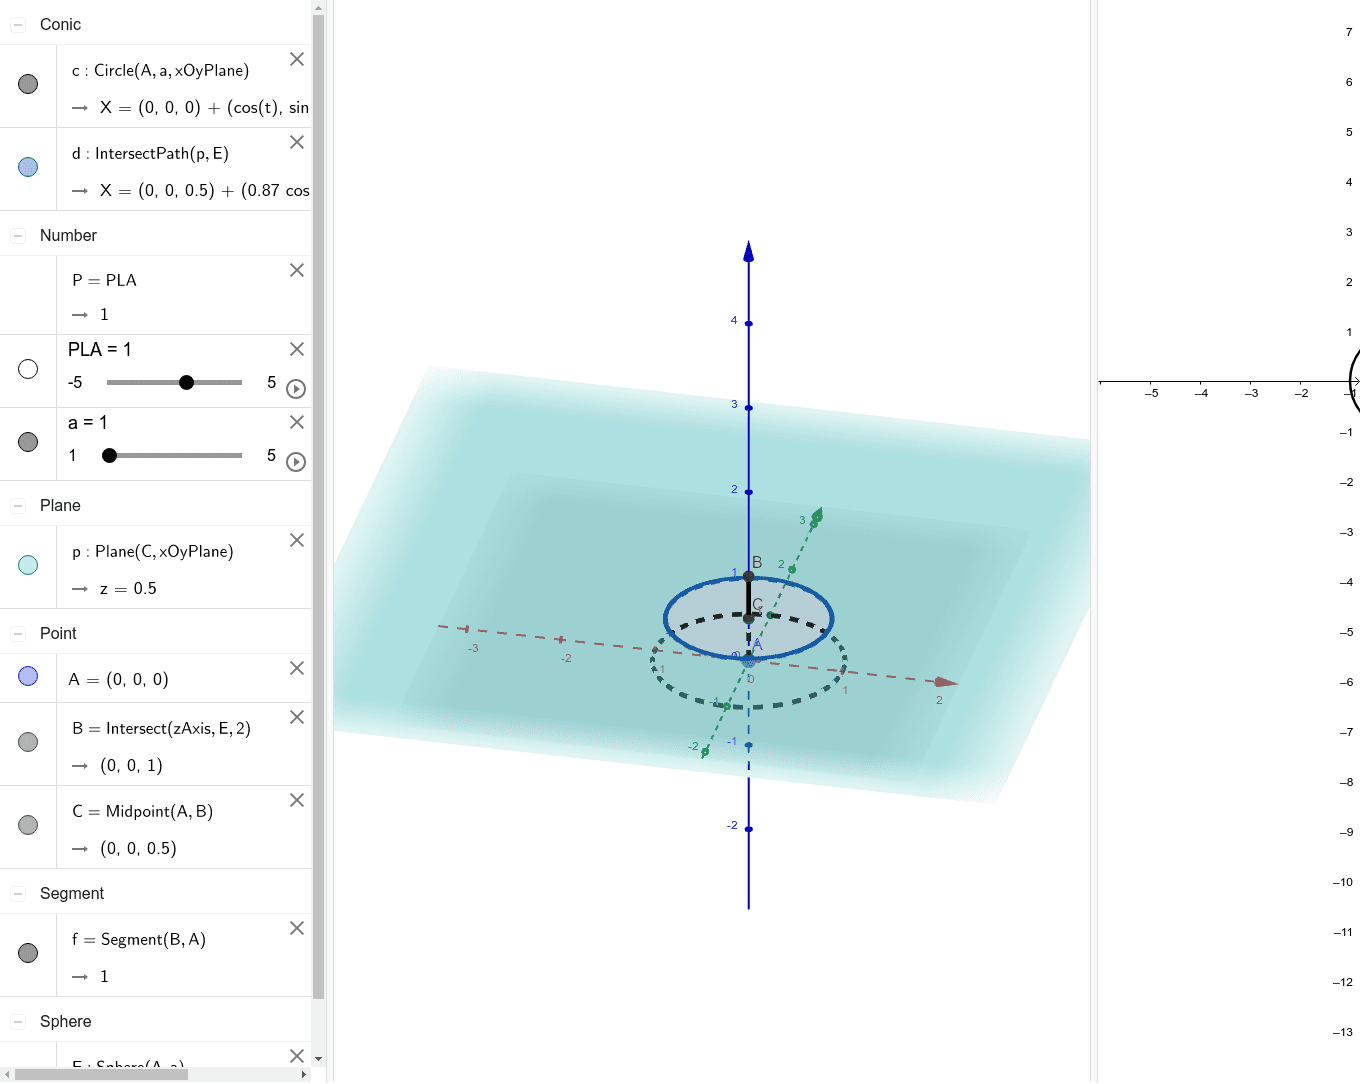
Task: Delete point A with its × icon
Action: click(296, 668)
